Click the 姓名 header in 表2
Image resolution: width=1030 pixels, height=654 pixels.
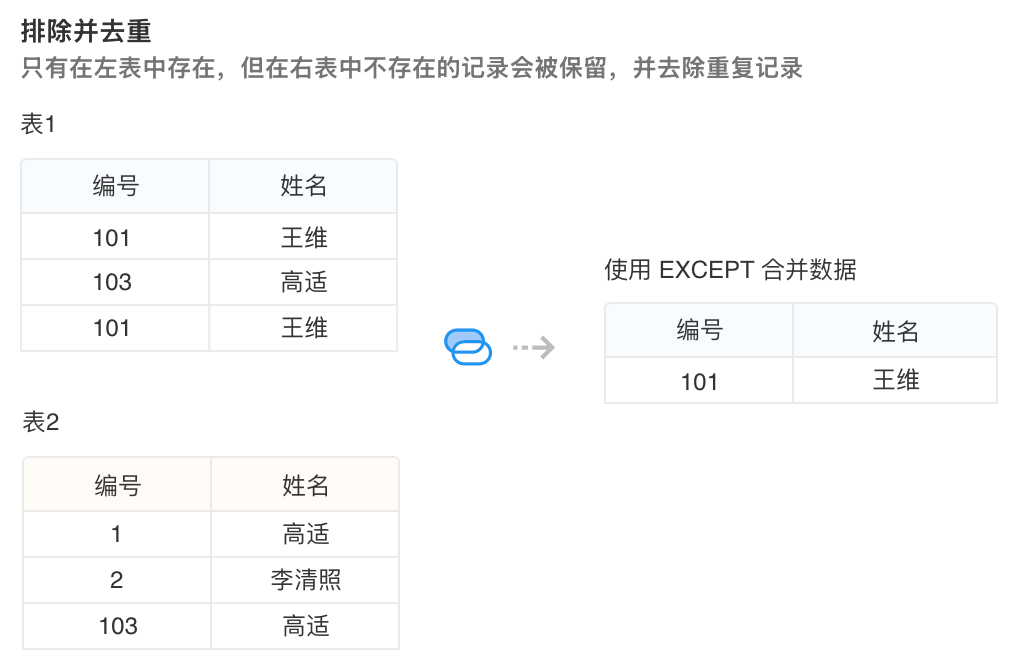305,486
